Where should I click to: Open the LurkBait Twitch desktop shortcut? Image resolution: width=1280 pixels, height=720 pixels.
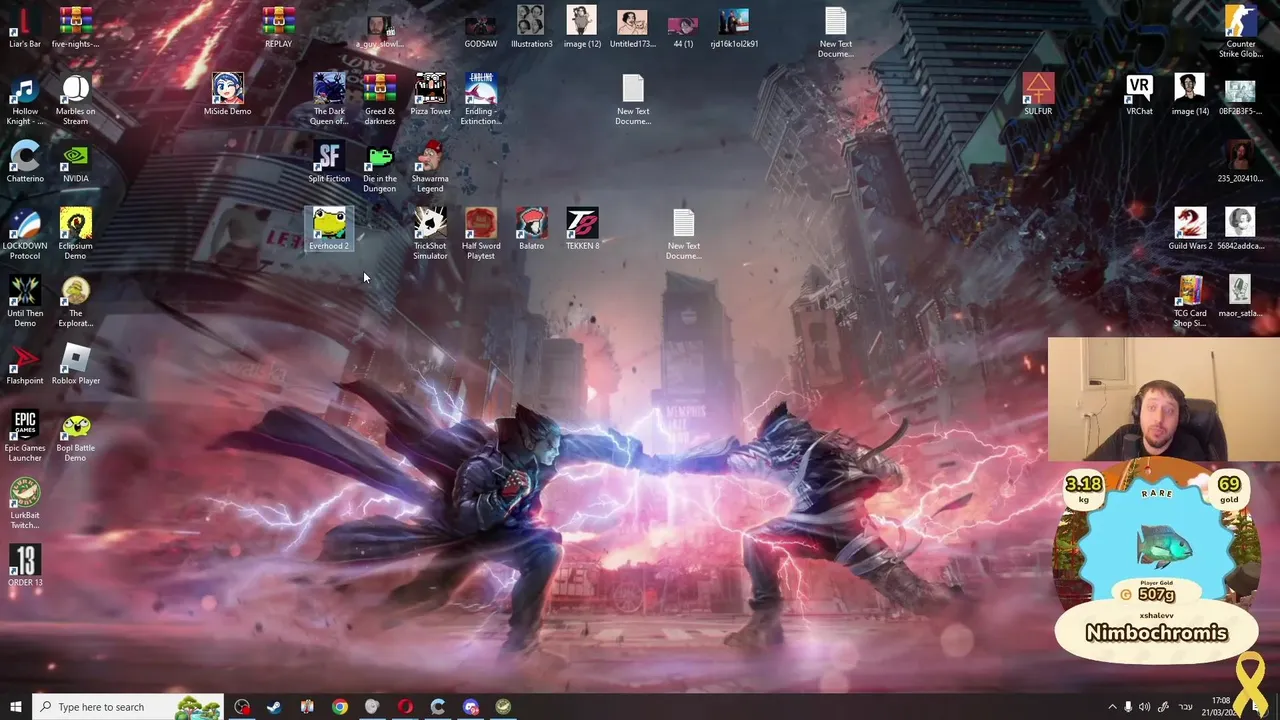pos(25,505)
